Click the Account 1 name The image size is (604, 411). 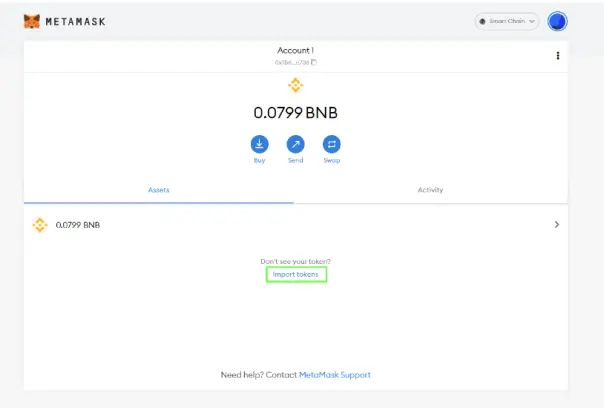(295, 50)
